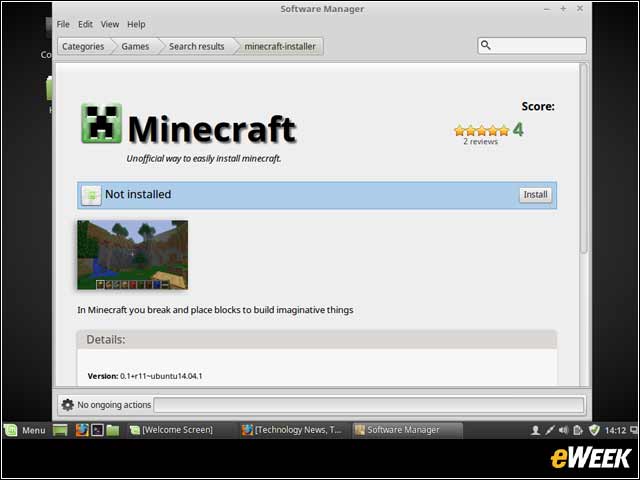Click into the software search field

pyautogui.click(x=532, y=46)
